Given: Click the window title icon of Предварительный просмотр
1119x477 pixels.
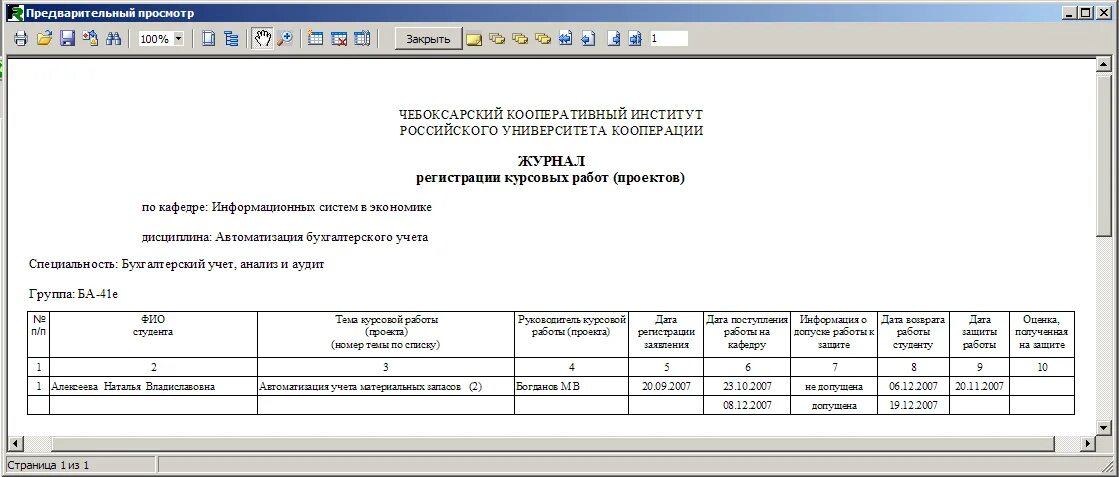Looking at the screenshot, I should [x=16, y=13].
